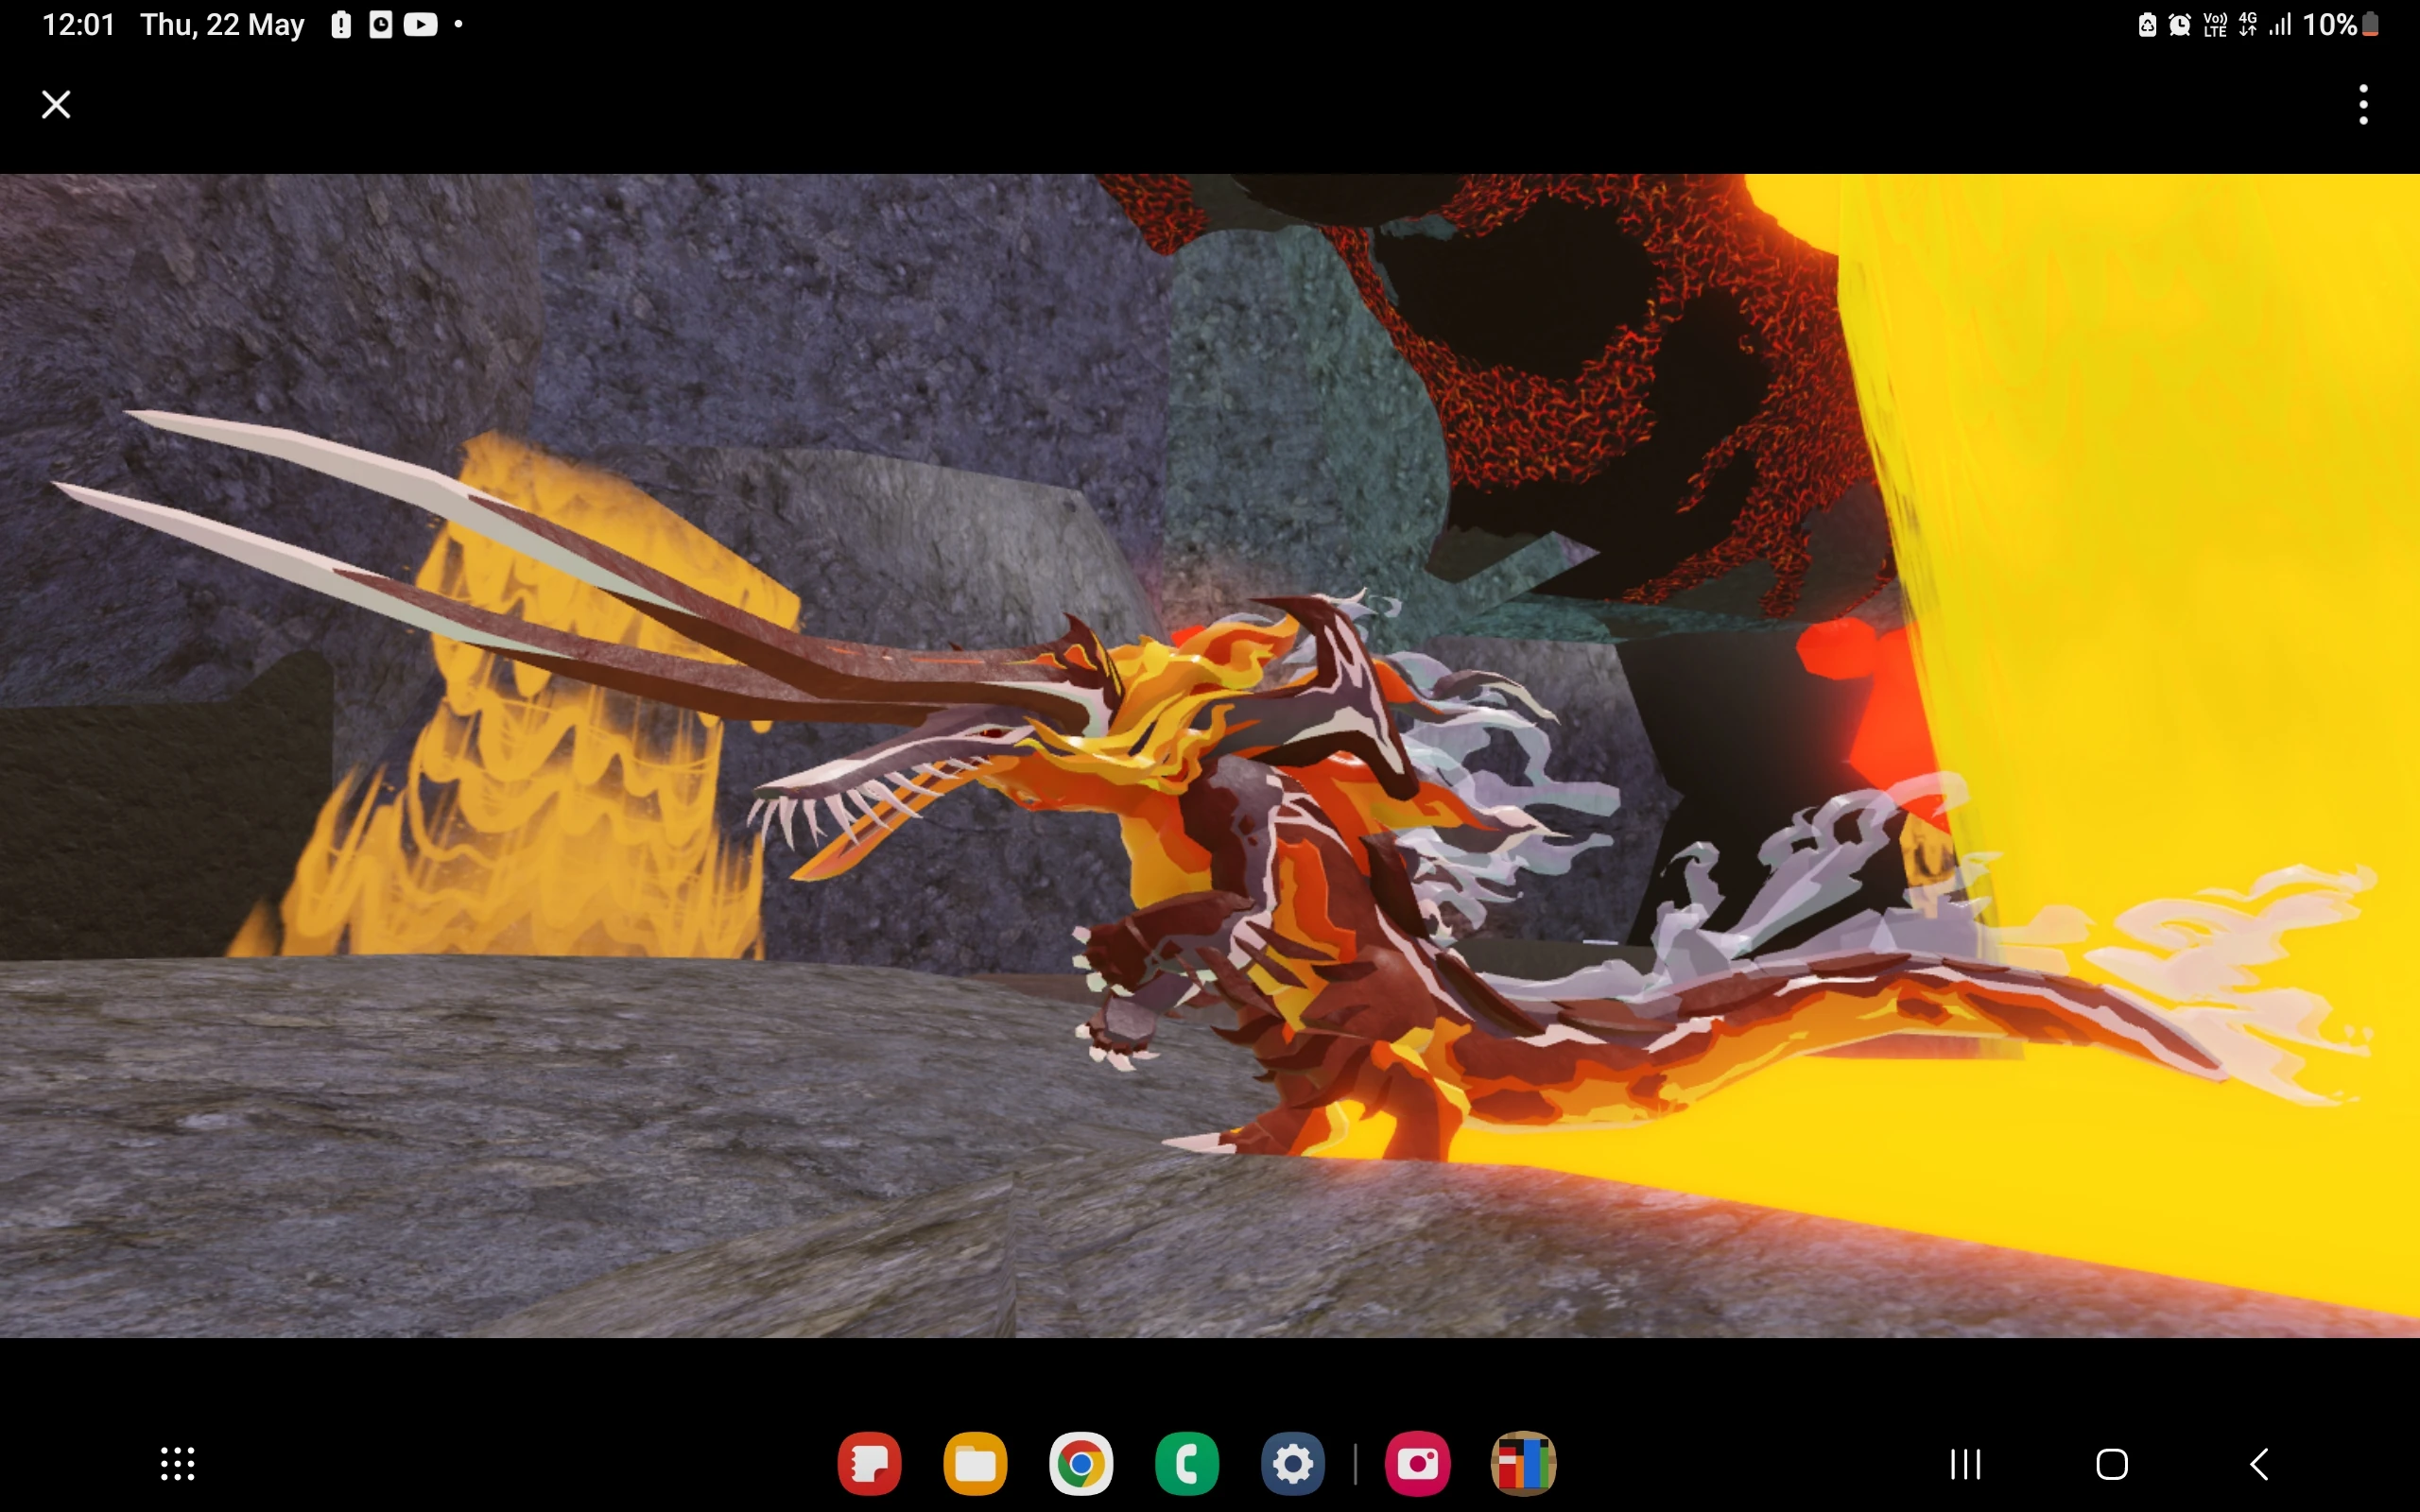The image size is (2420, 1512).
Task: Tap the power saving battery status icon
Action: pyautogui.click(x=2146, y=25)
